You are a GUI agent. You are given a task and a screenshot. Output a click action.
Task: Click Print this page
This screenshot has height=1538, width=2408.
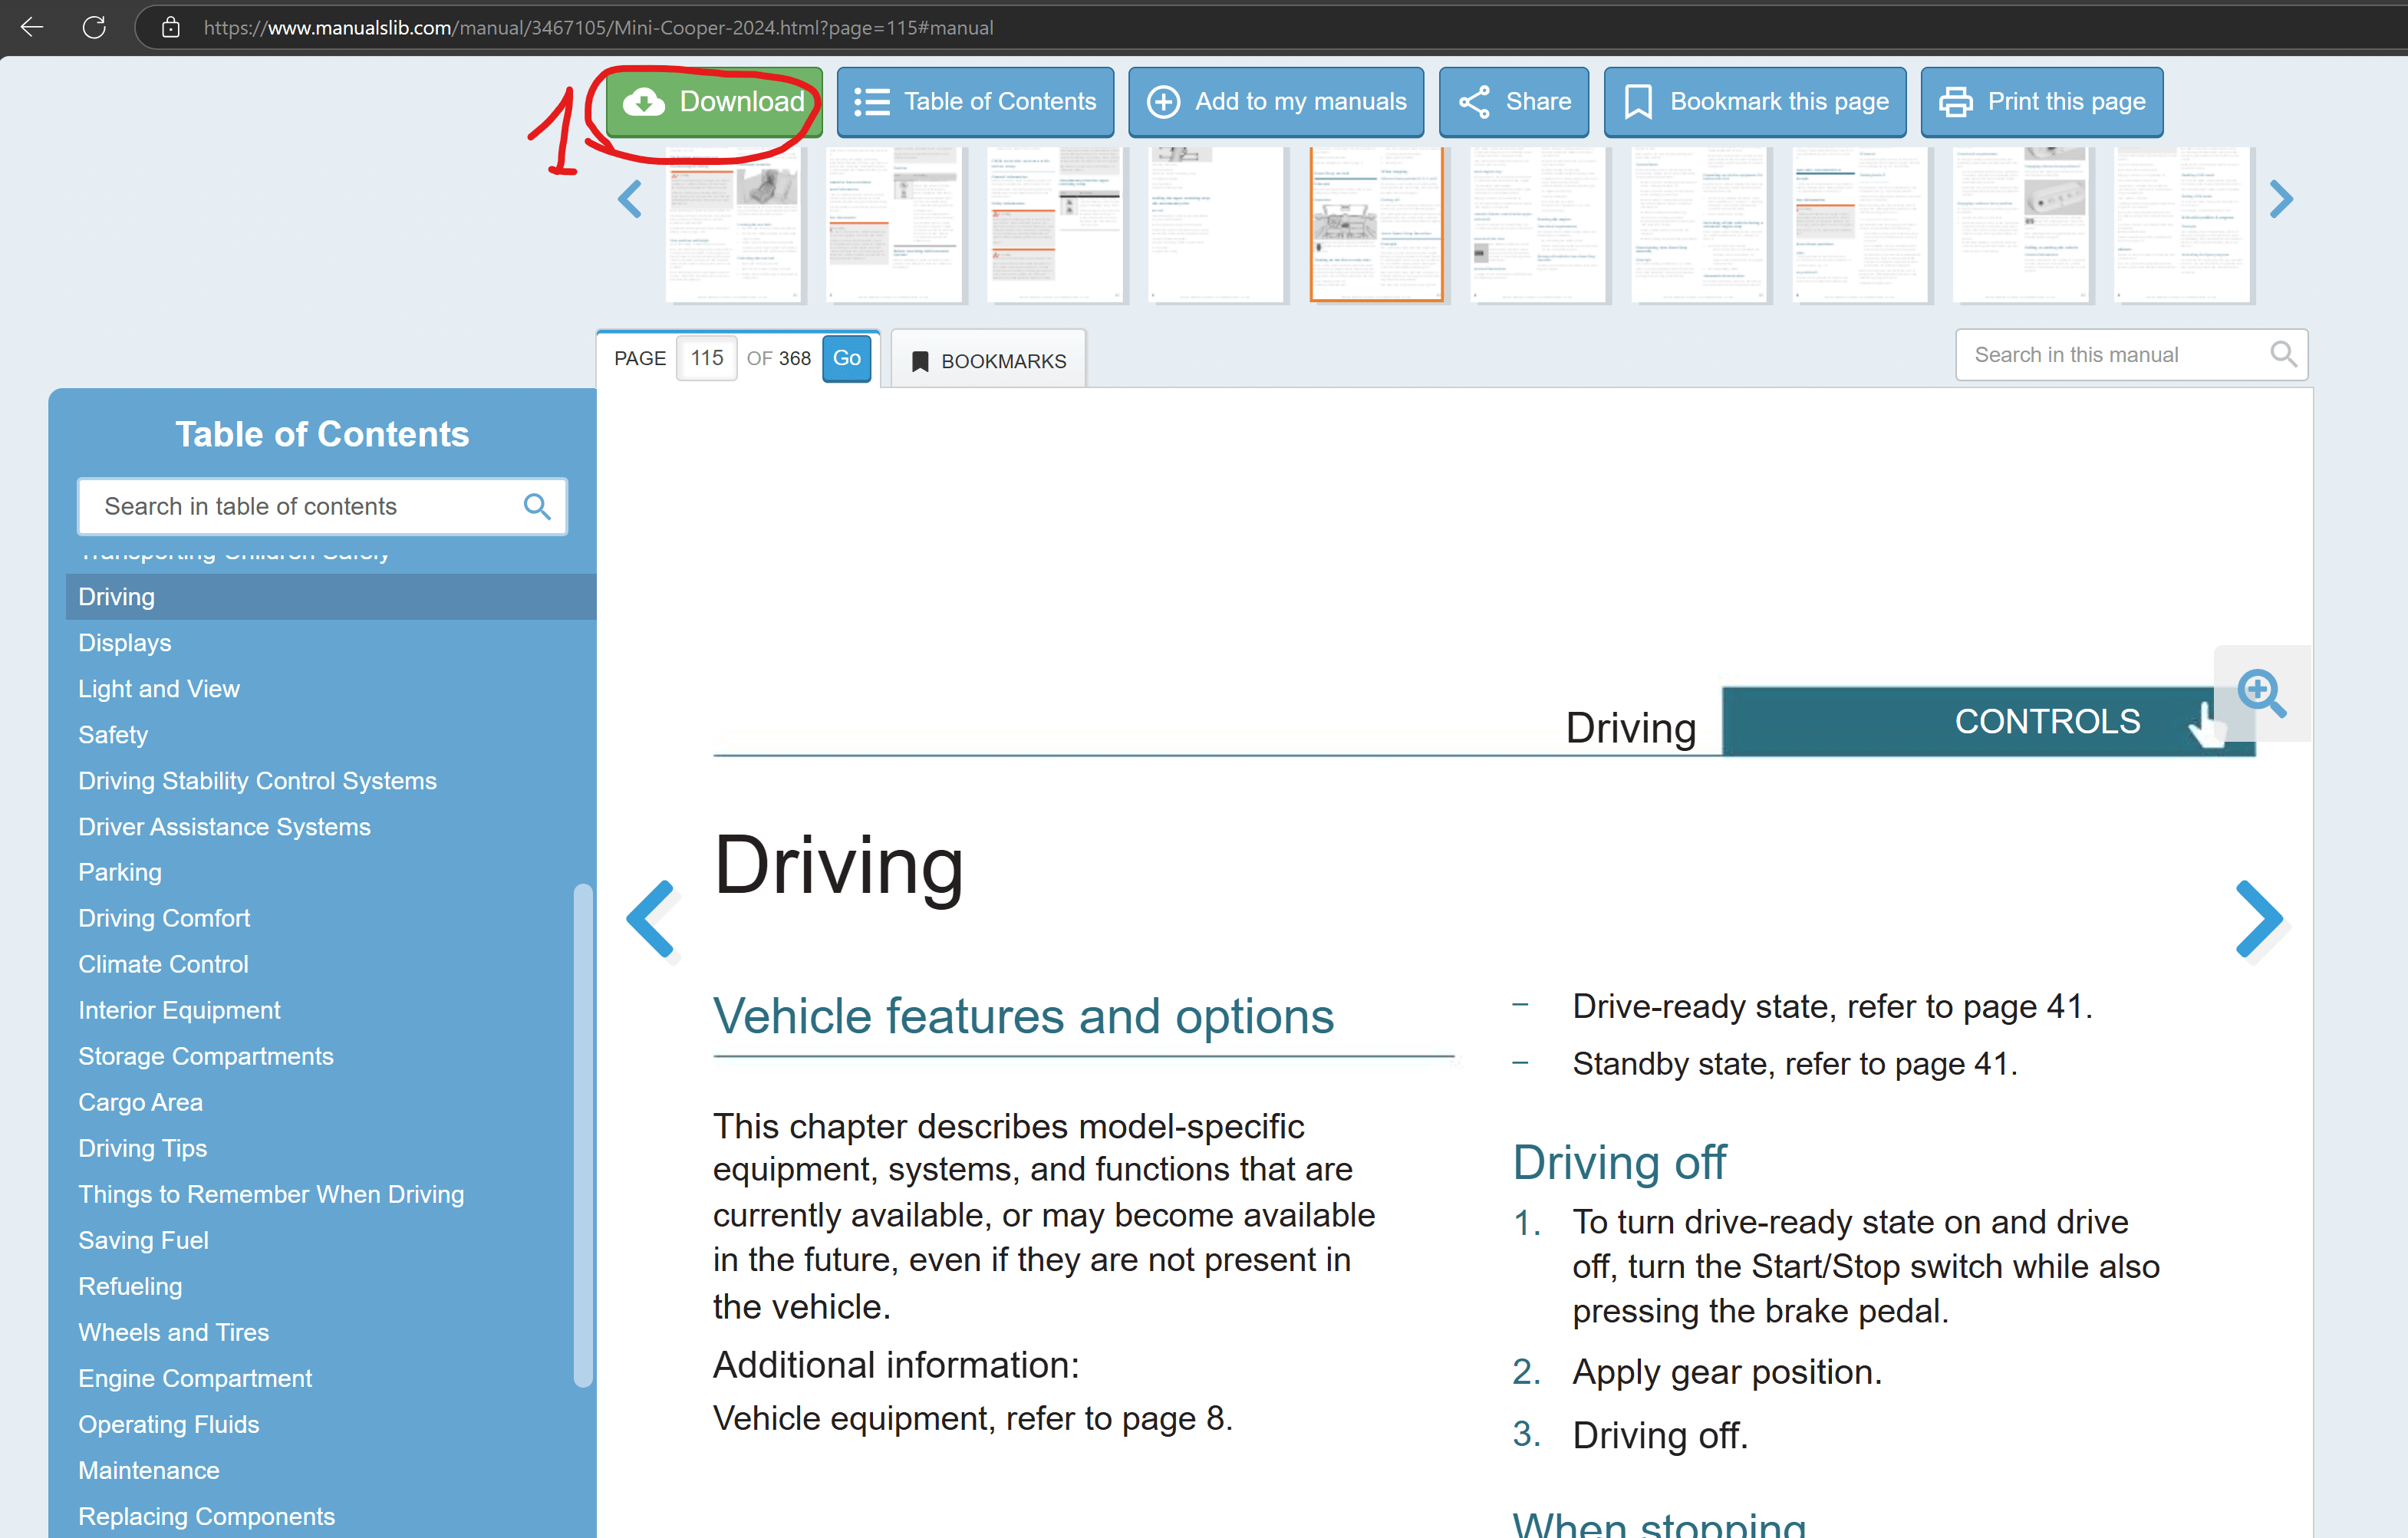(x=2041, y=102)
